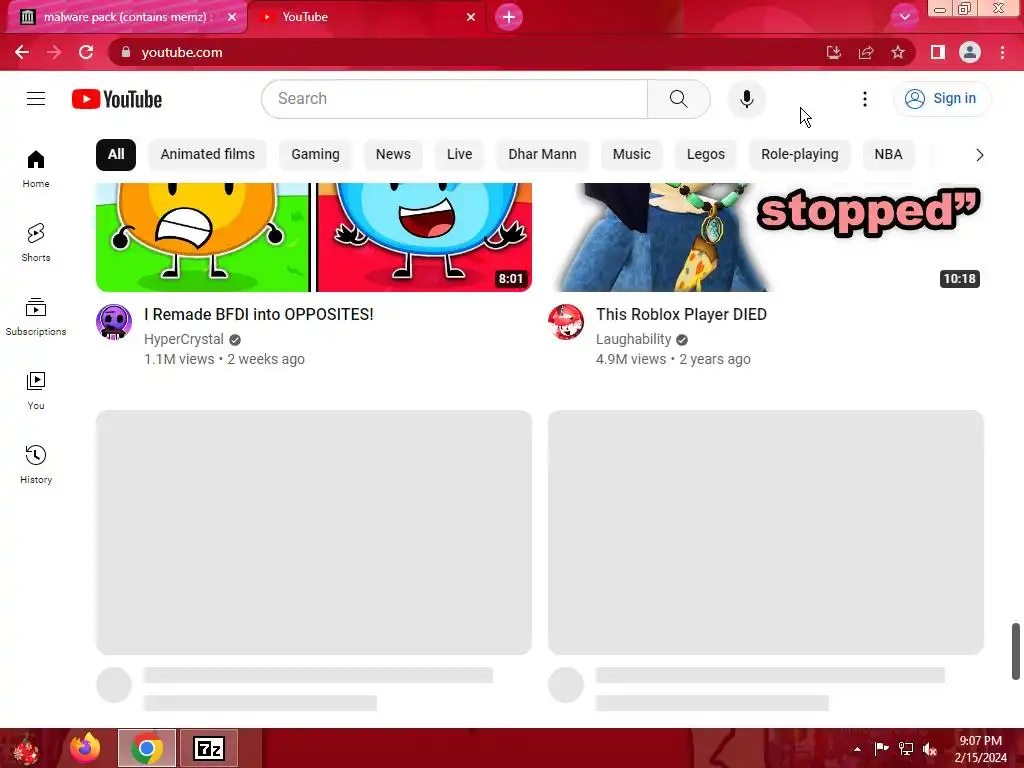This screenshot has height=768, width=1024.
Task: Open the taskbar clock showing 9:07 PM
Action: [980, 749]
